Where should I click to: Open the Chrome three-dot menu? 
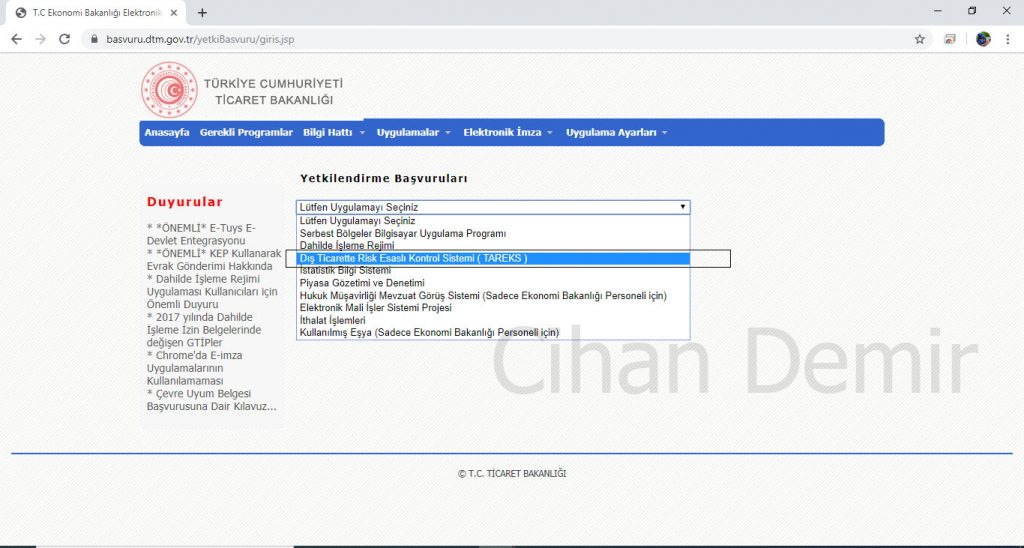click(x=1008, y=39)
